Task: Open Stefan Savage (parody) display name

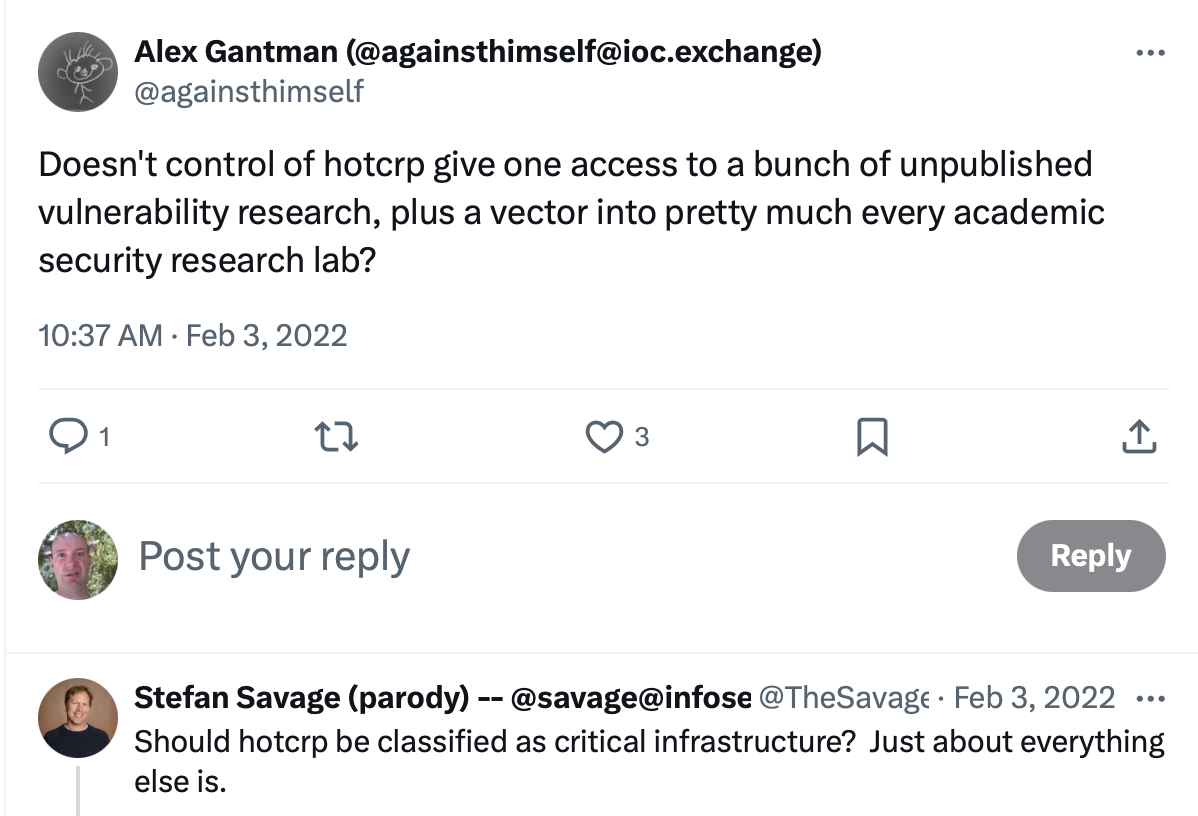Action: (442, 697)
